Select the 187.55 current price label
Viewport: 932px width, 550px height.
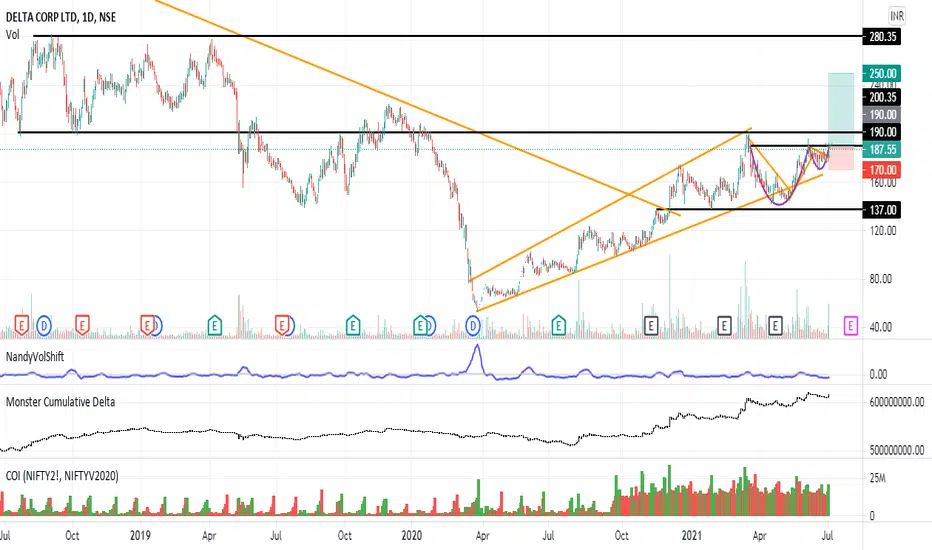882,149
